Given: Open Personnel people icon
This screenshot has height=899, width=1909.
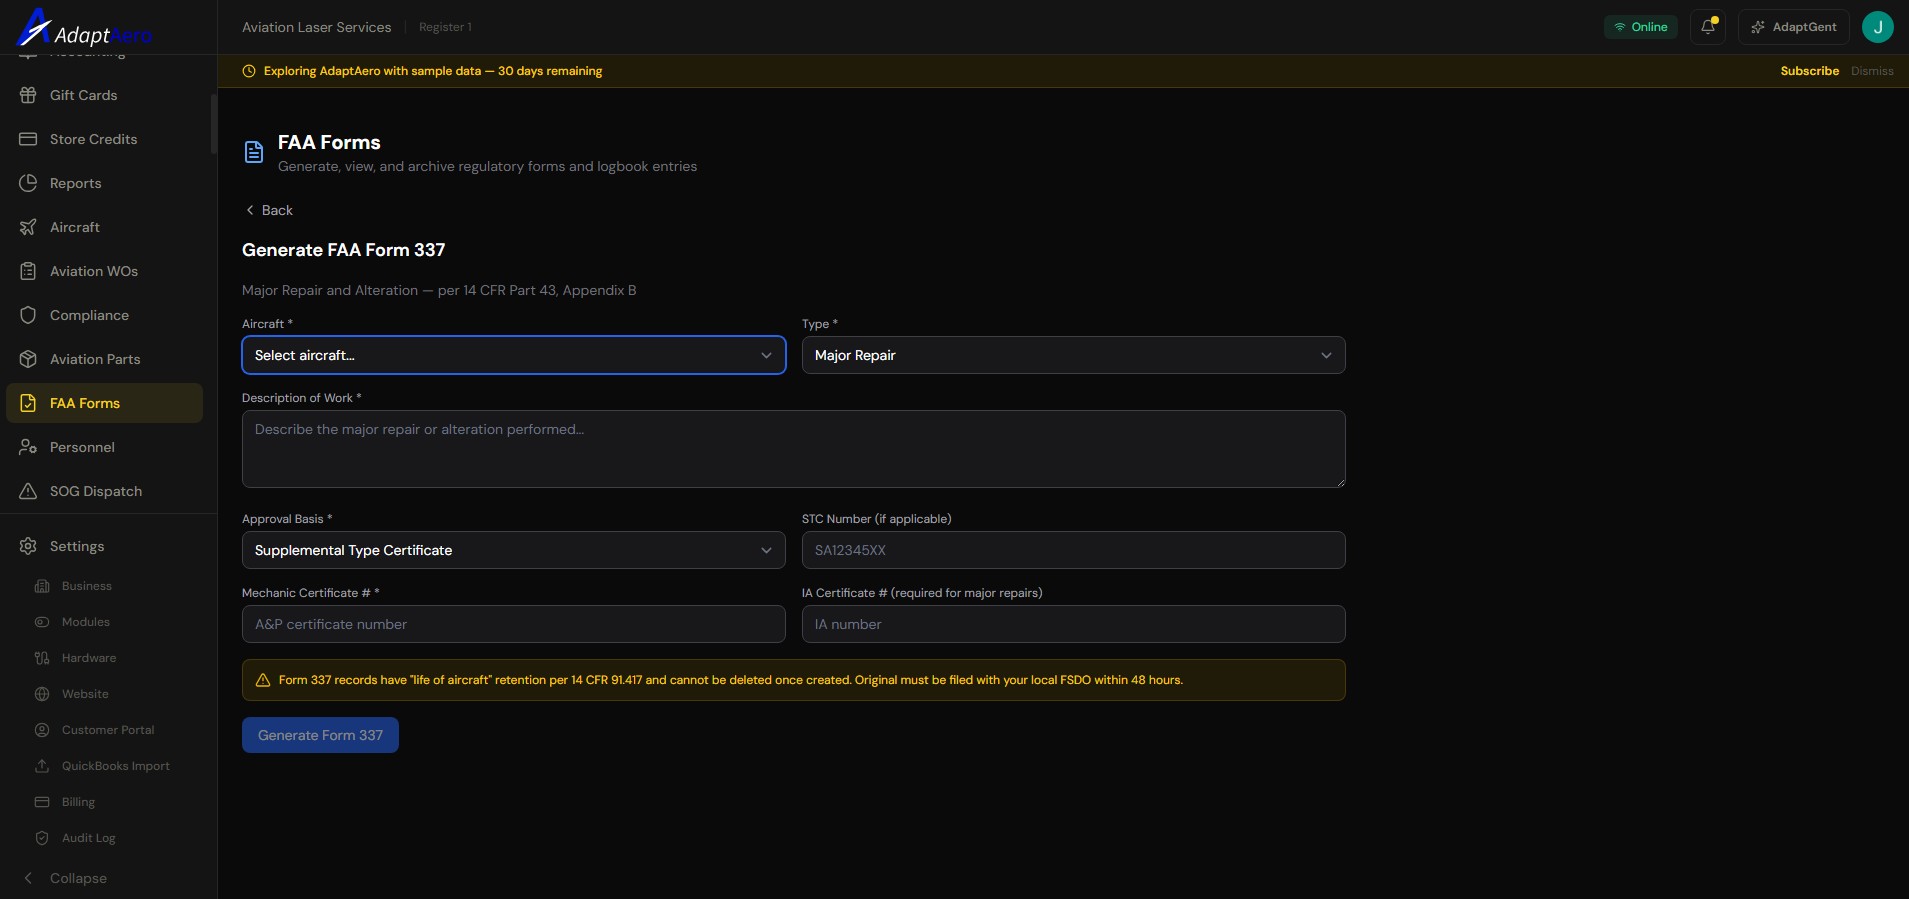Looking at the screenshot, I should click(x=28, y=447).
